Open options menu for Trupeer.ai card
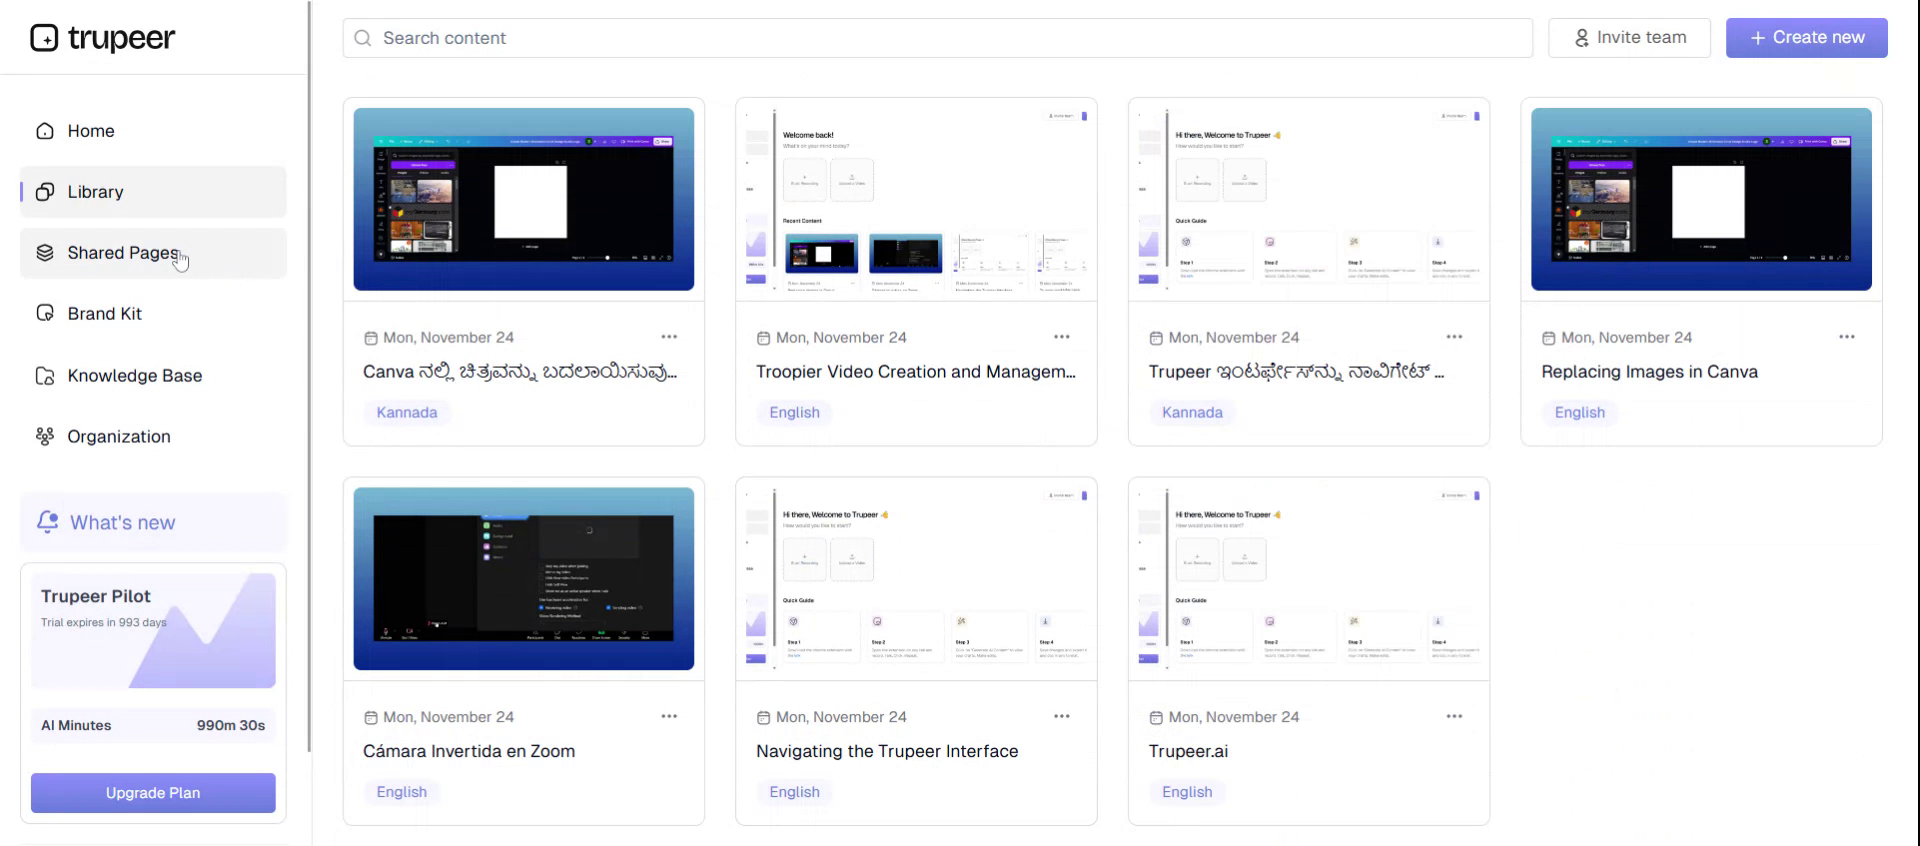The image size is (1920, 846). [x=1454, y=716]
